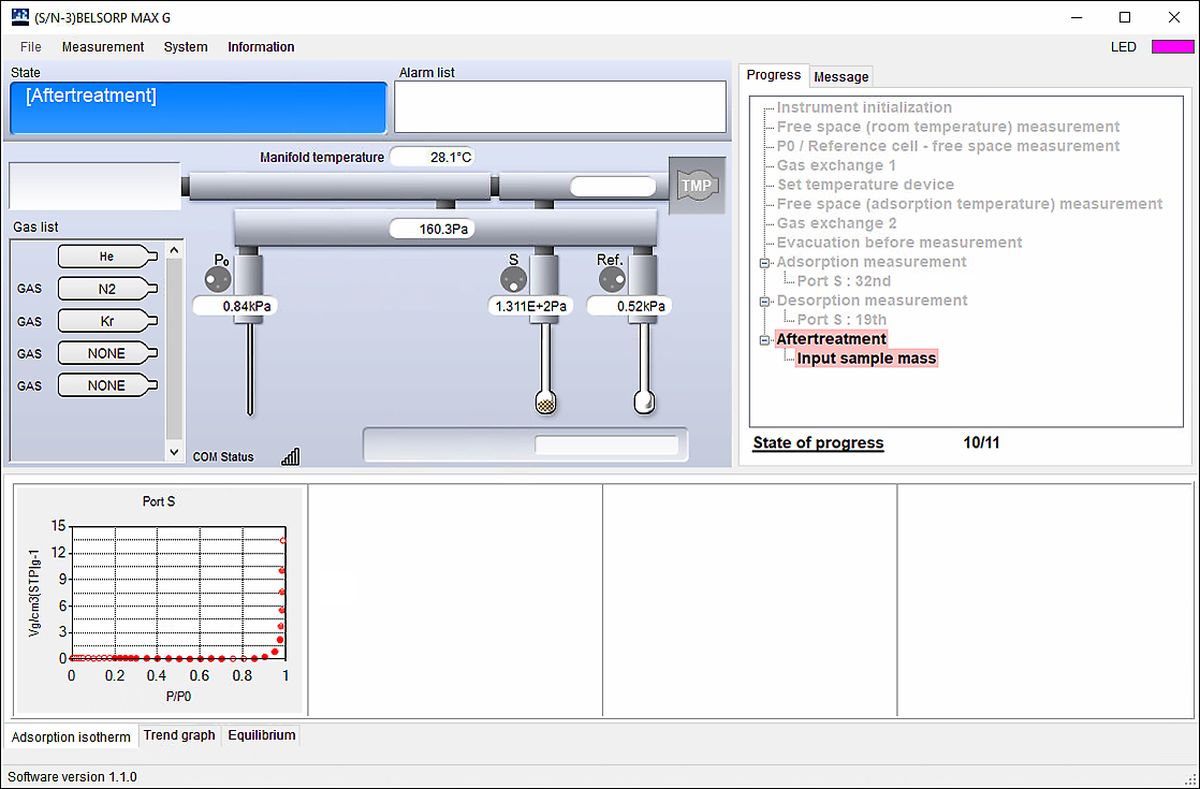Select the last NONE gas cylinder
The image size is (1200, 789).
click(x=107, y=385)
